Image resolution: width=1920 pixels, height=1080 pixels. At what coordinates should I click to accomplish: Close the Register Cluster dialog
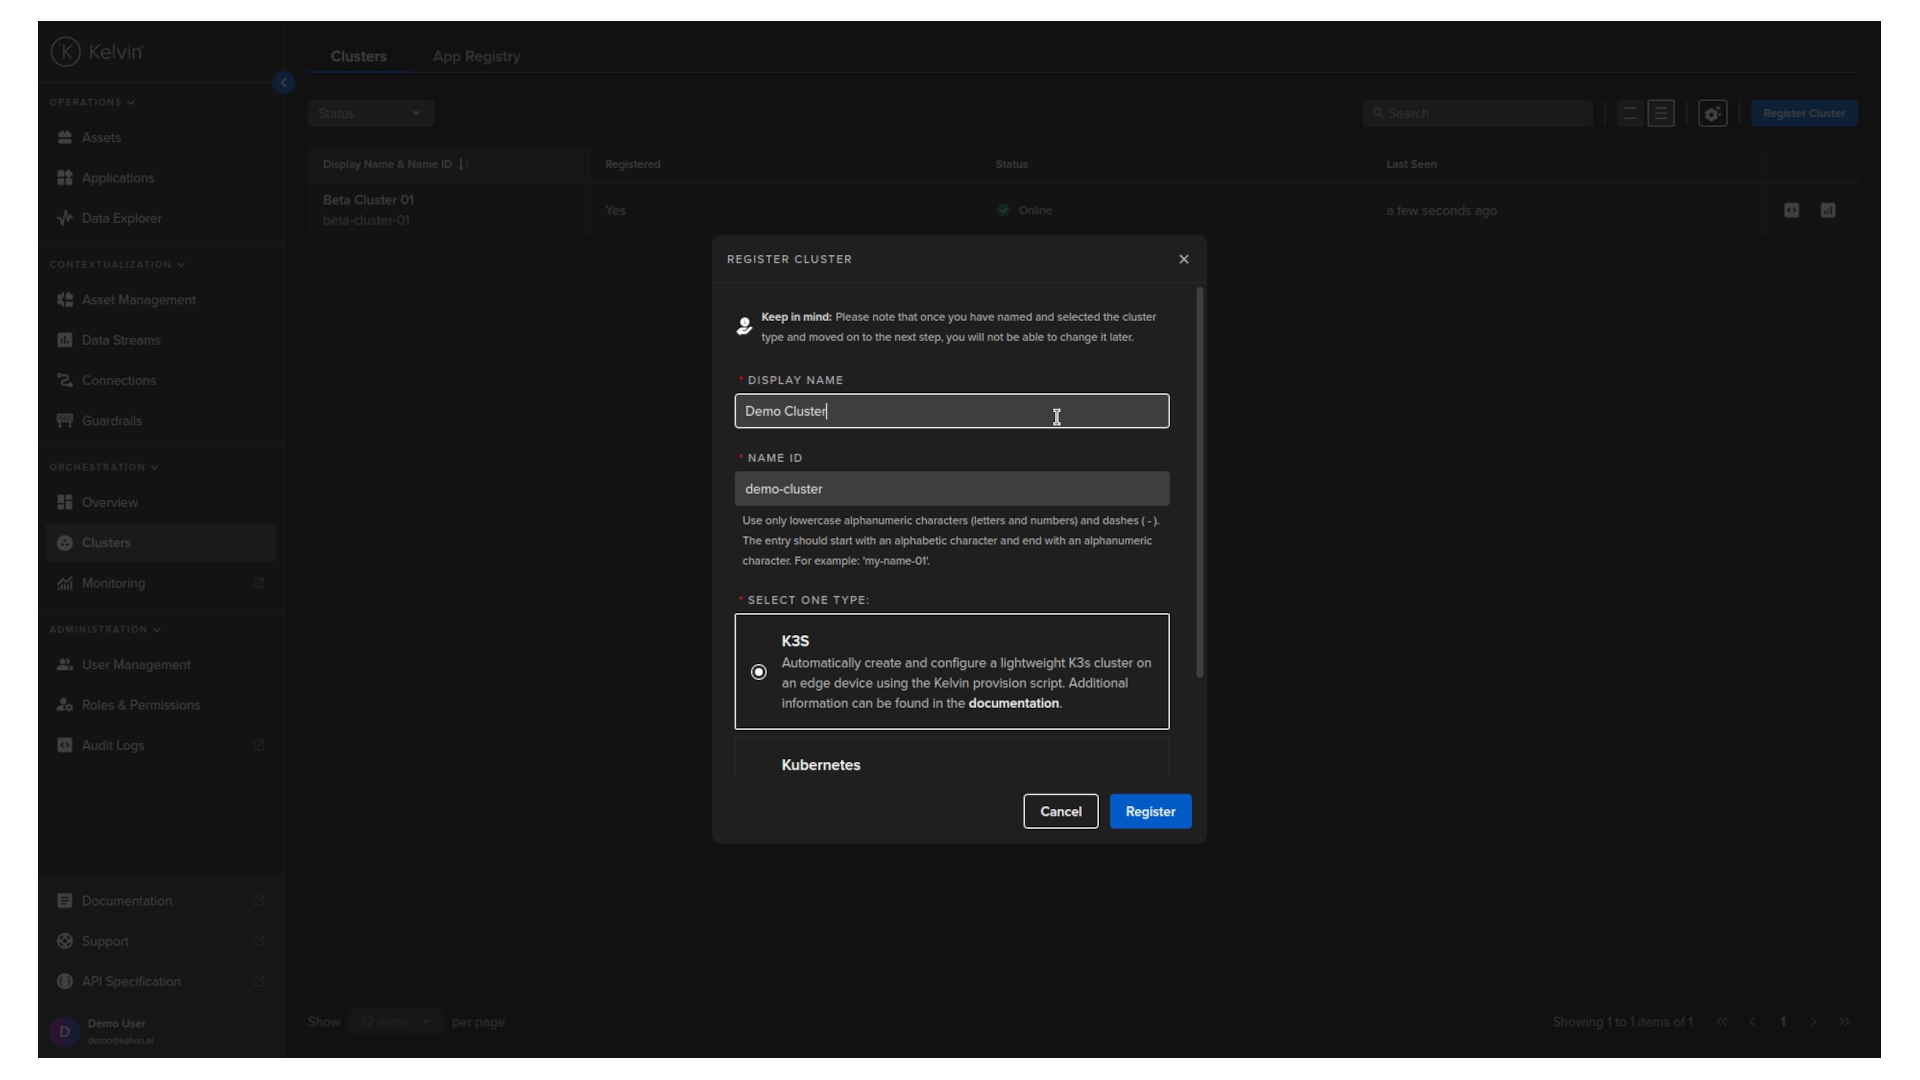point(1183,259)
